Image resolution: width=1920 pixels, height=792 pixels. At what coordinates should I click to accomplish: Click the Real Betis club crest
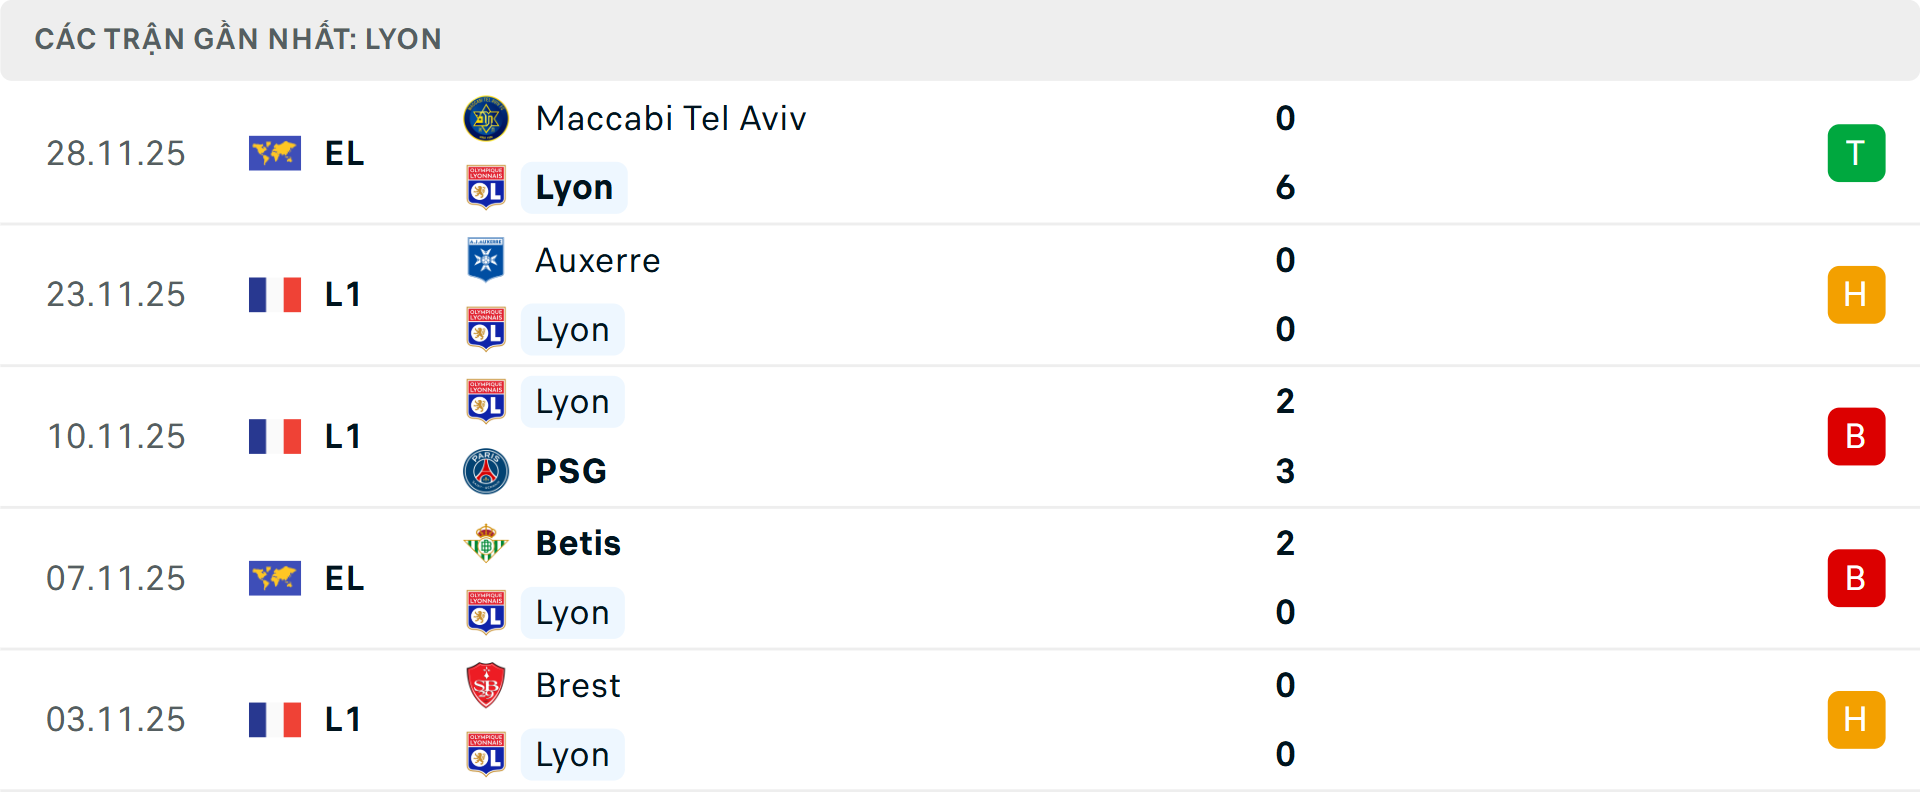click(486, 544)
